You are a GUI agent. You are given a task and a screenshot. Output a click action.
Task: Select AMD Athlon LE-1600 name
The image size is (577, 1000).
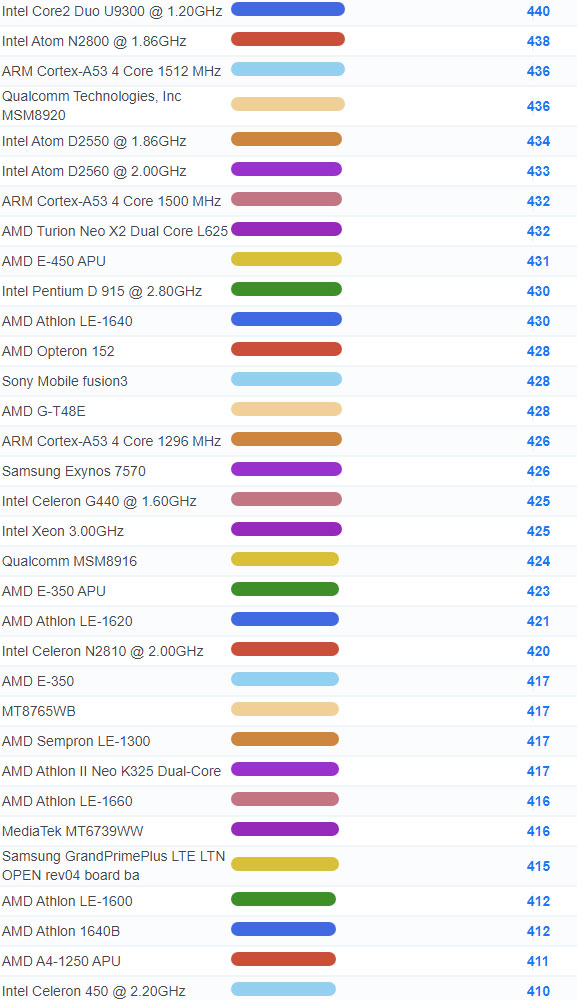[68, 901]
